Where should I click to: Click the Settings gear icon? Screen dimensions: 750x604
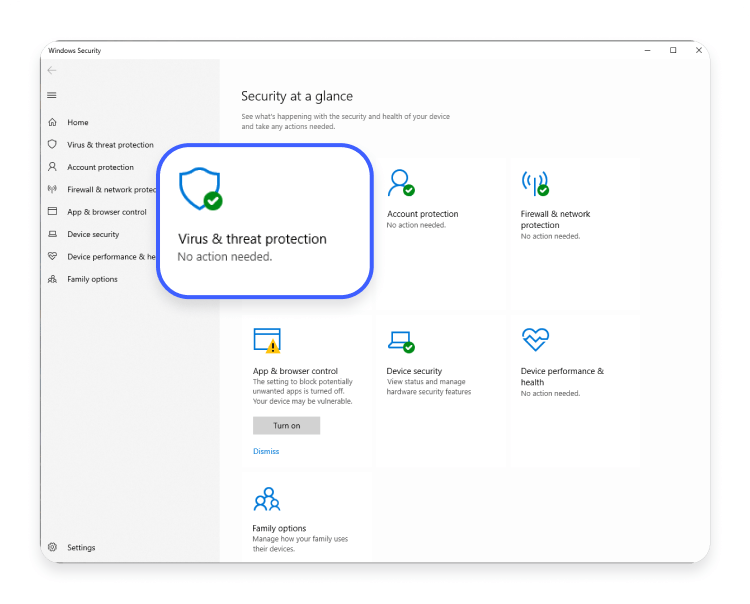pos(53,547)
